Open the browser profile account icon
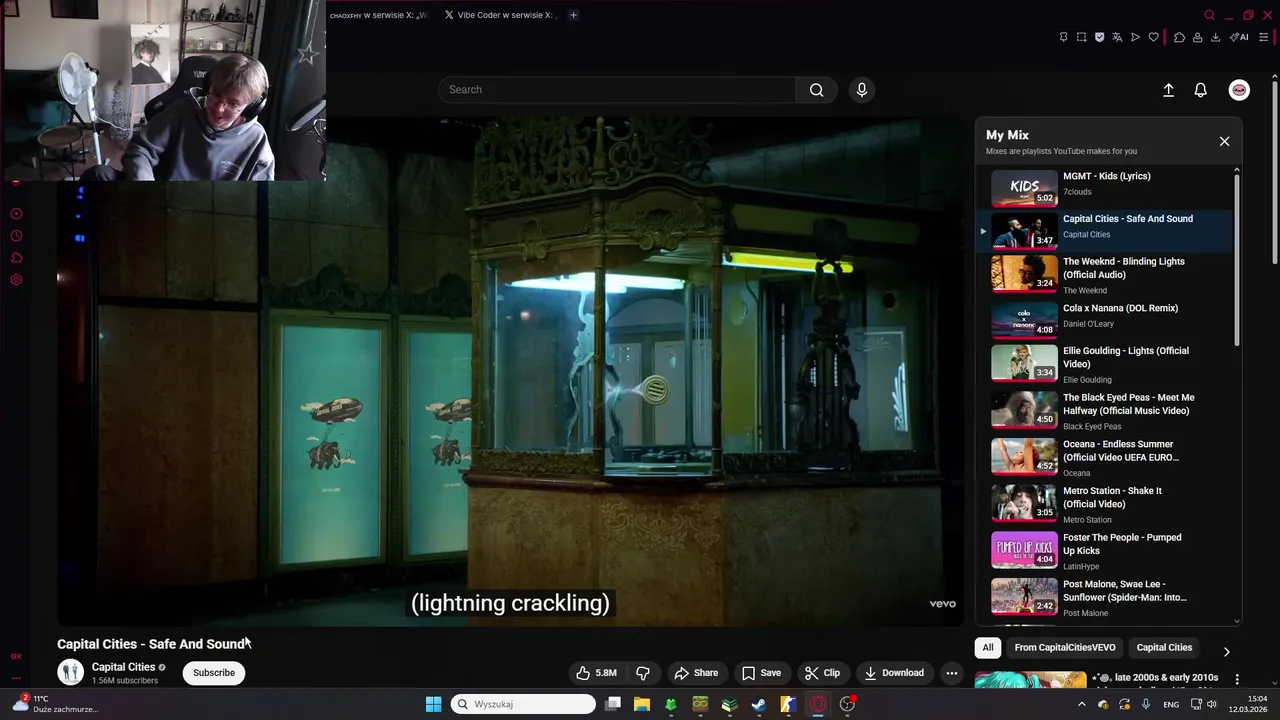The height and width of the screenshot is (720, 1280). tap(1197, 37)
